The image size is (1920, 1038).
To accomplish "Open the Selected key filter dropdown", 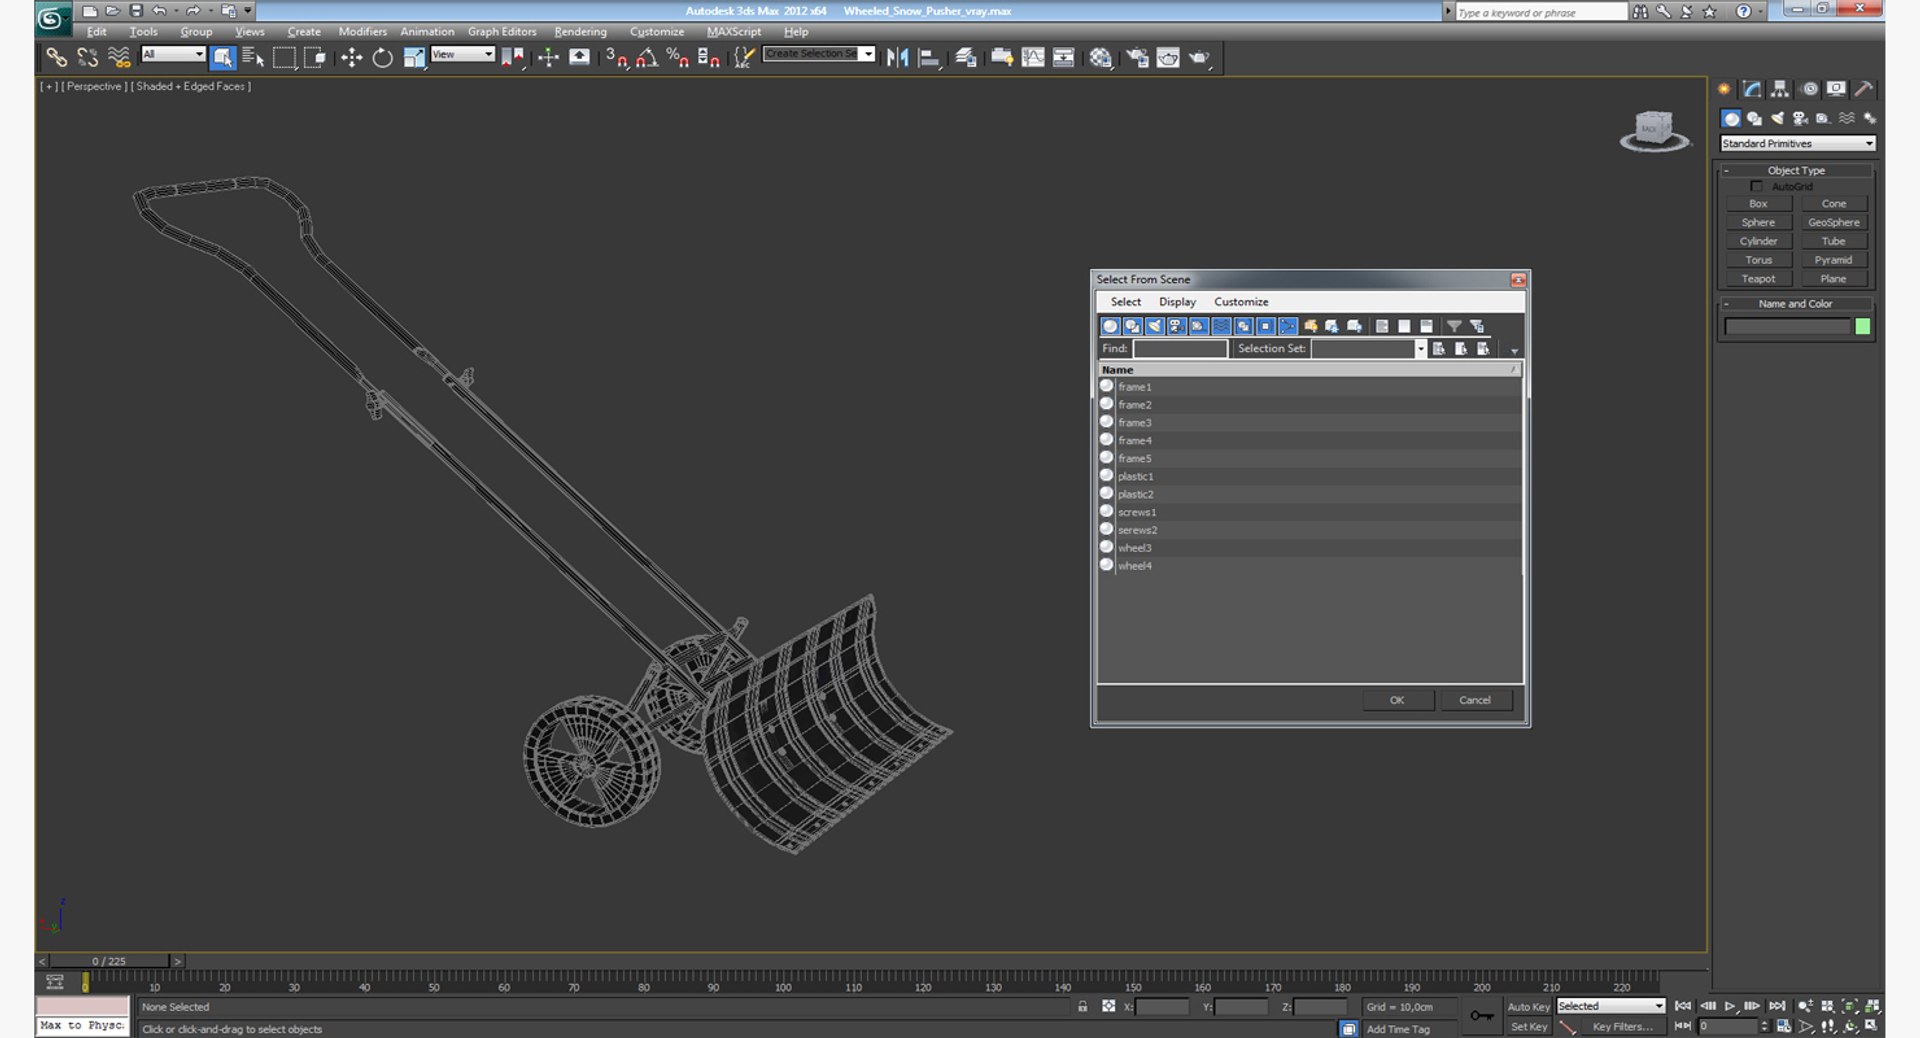I will (1610, 1006).
